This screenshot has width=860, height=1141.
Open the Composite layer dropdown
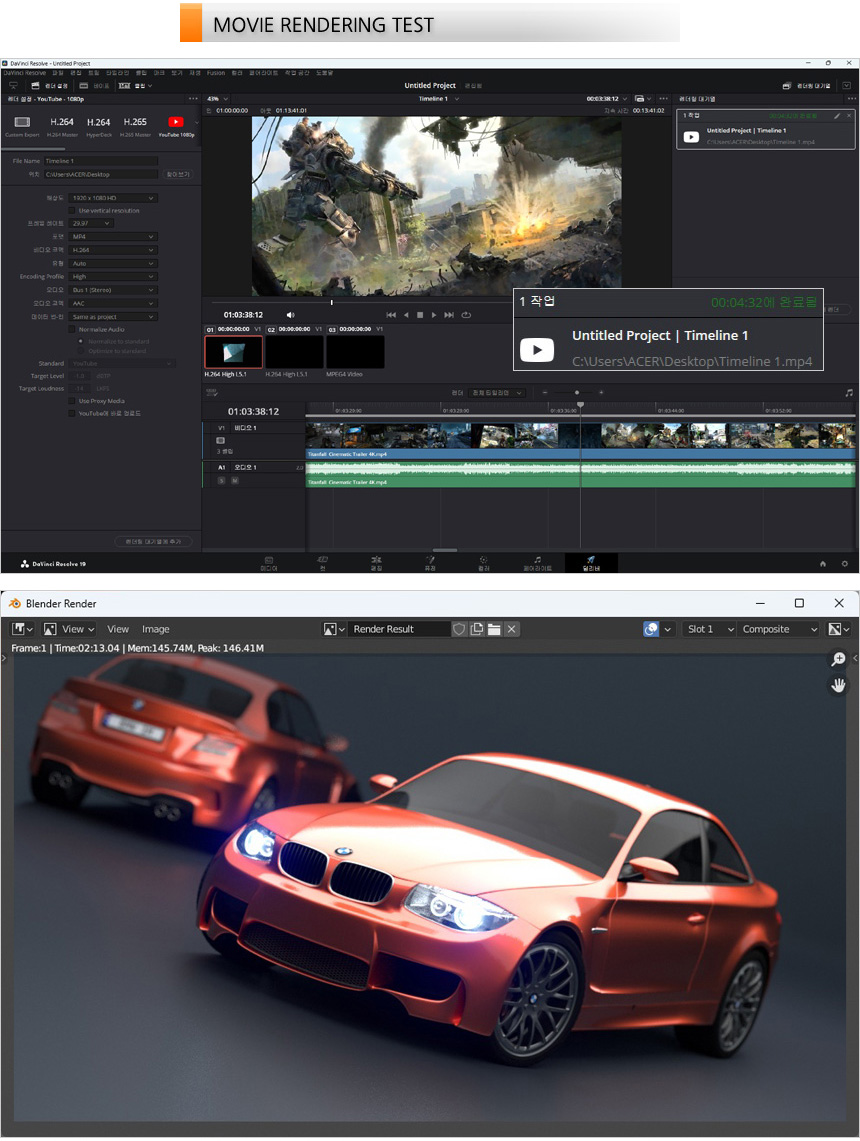coord(778,629)
